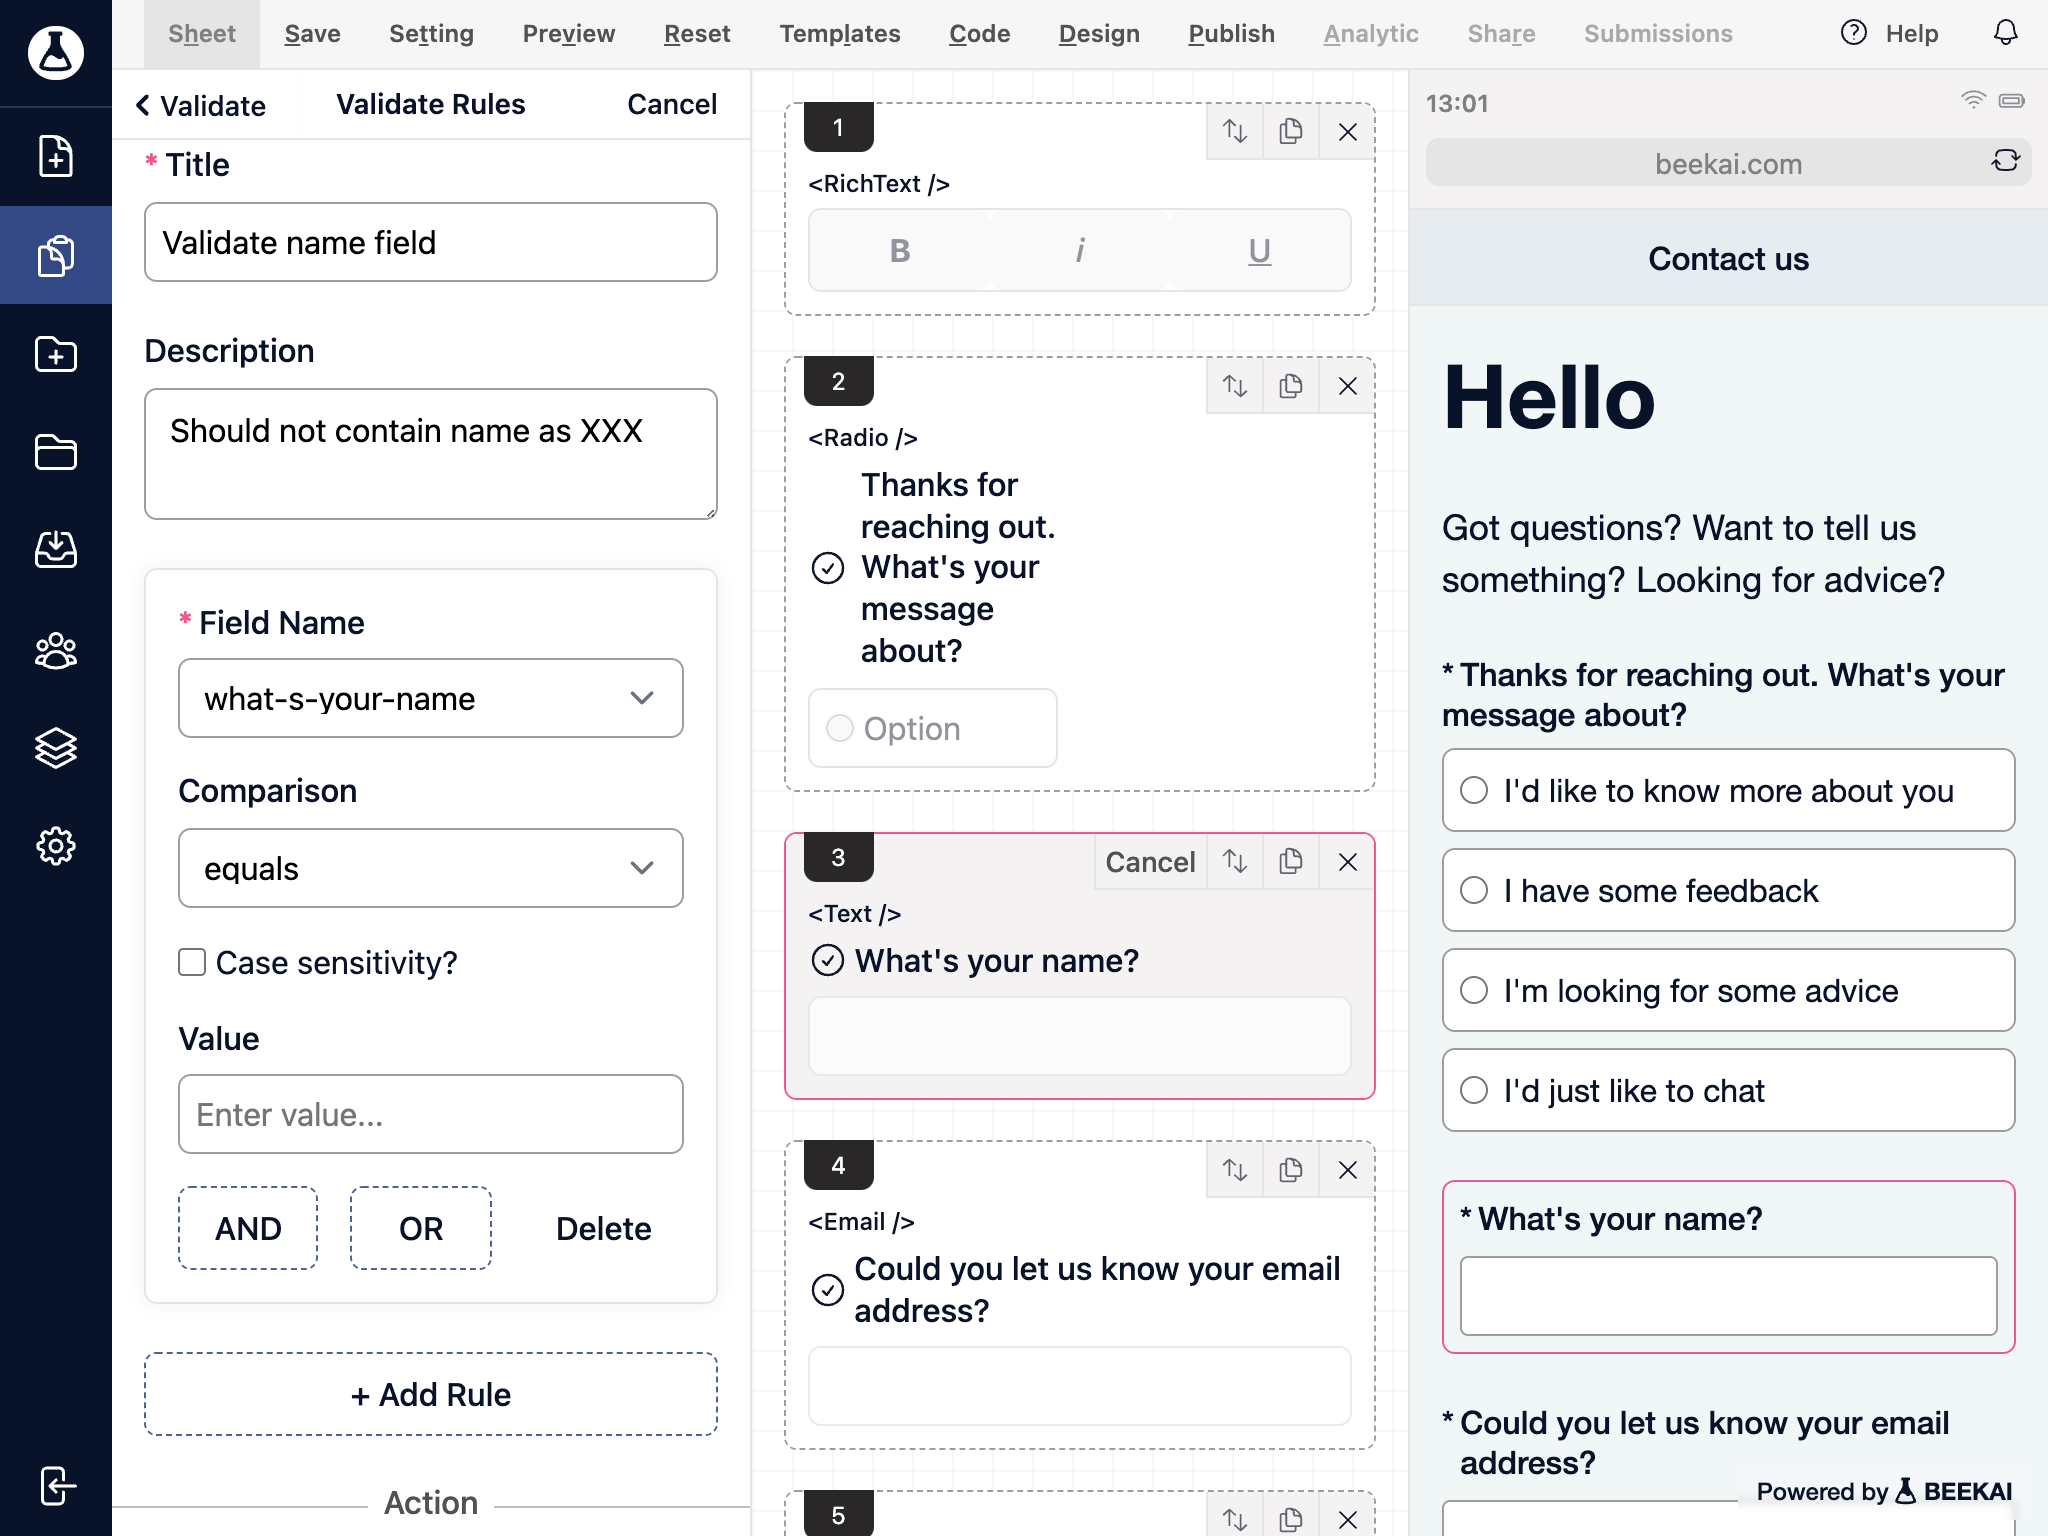Duplicate block 4 Email

(x=1291, y=1169)
